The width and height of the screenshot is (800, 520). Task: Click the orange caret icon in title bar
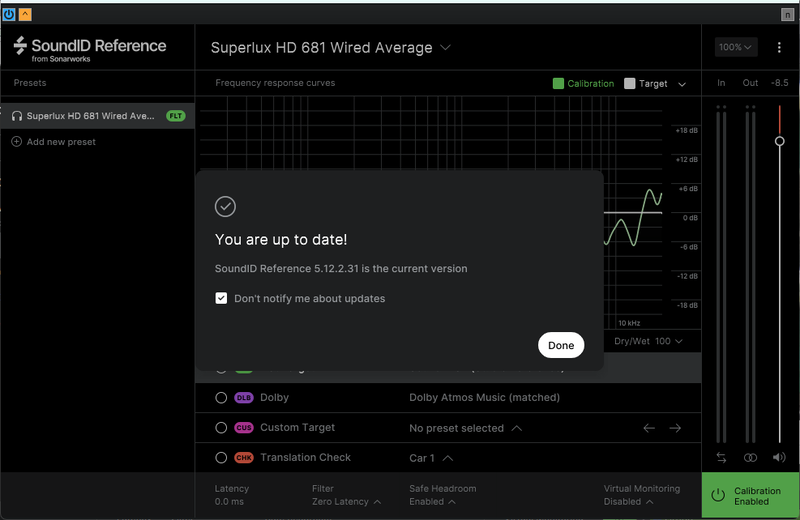(x=25, y=14)
